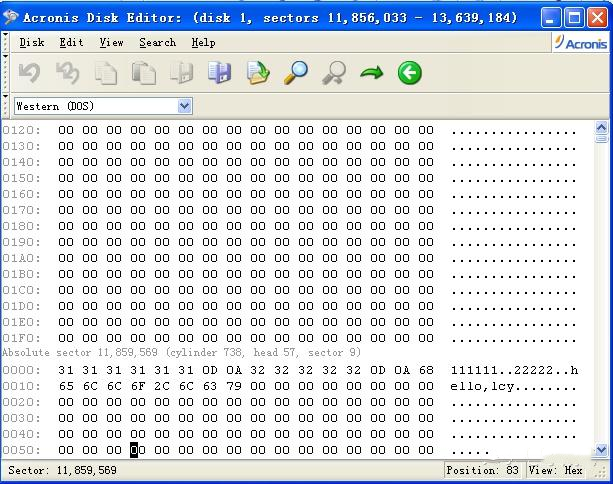Expand the Western (DOS) encoding dropdown

(x=184, y=106)
